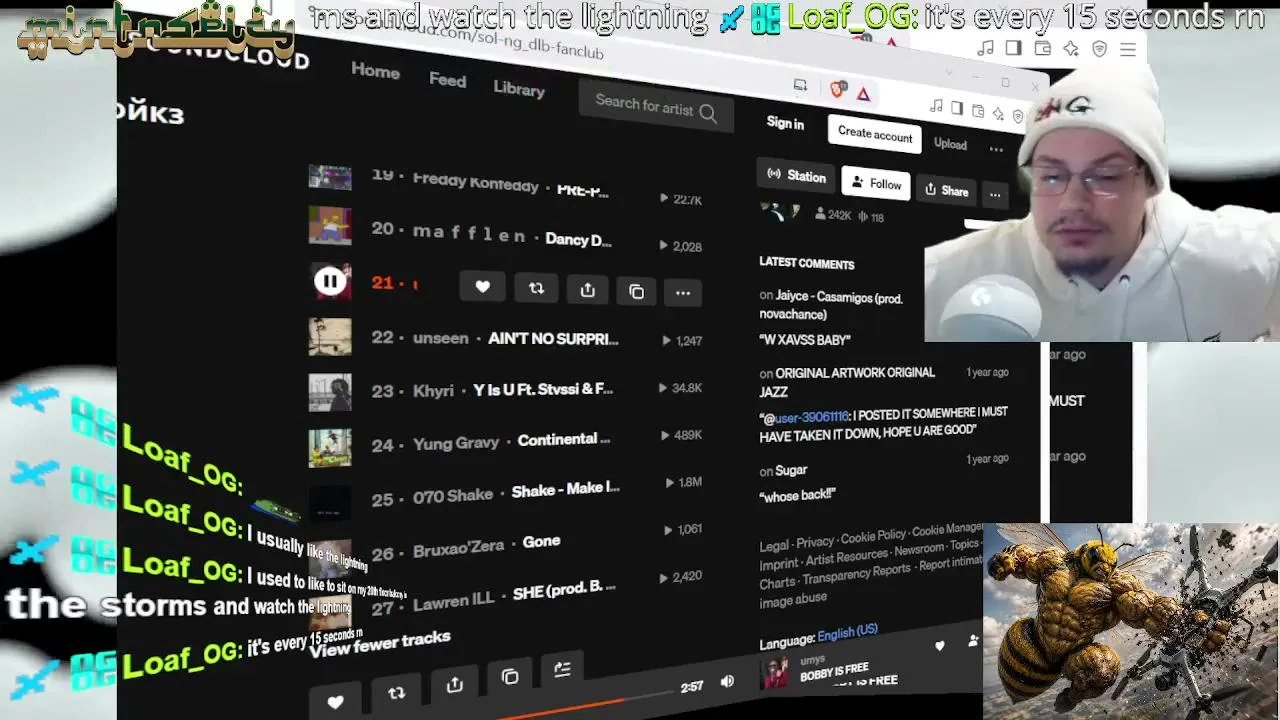Open the Library tab

click(519, 89)
